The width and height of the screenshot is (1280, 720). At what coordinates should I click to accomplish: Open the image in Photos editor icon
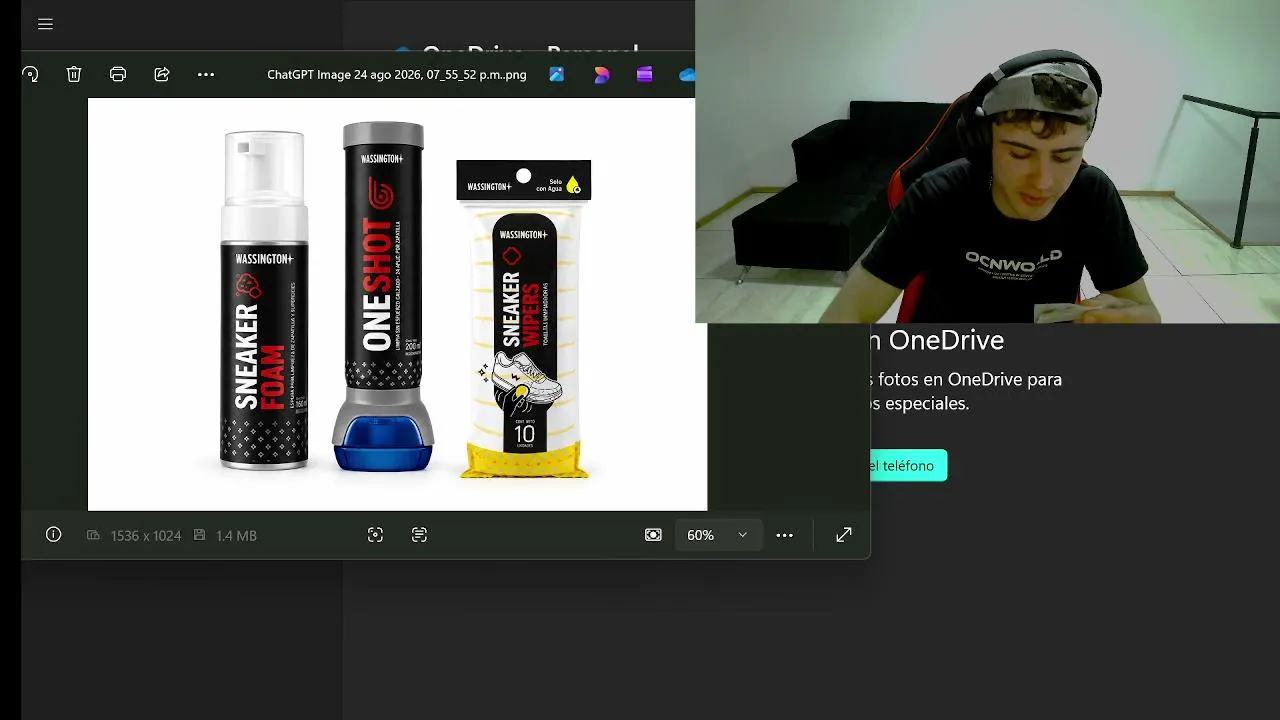(557, 74)
